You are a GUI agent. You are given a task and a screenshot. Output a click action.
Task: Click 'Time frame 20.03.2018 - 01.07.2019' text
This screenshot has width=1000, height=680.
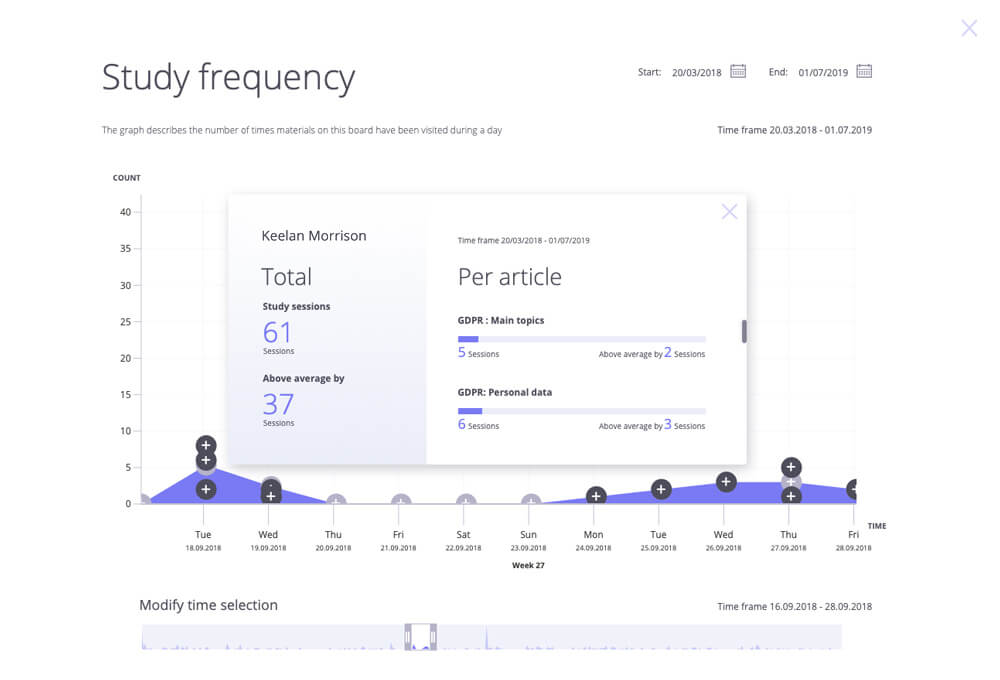point(795,130)
